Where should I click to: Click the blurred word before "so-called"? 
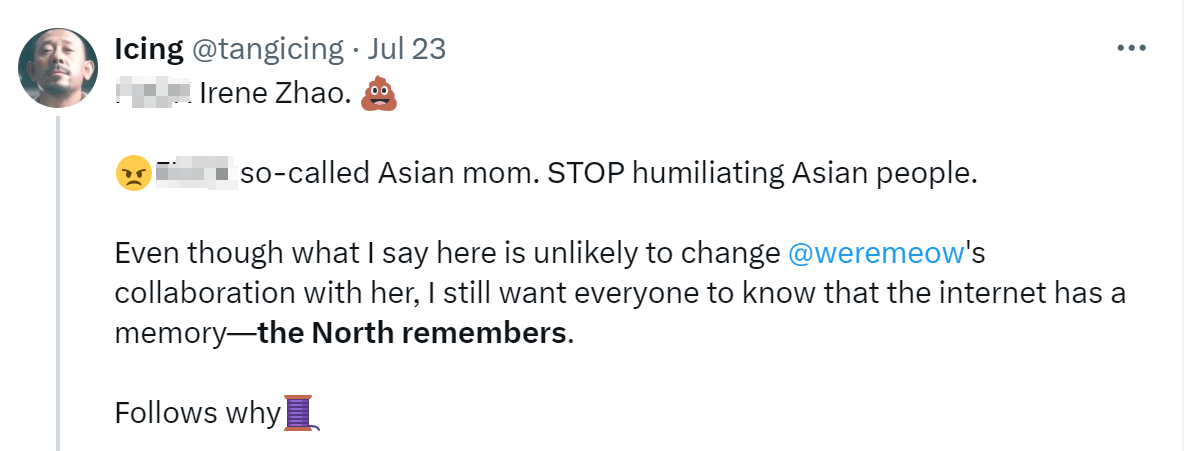click(x=197, y=174)
